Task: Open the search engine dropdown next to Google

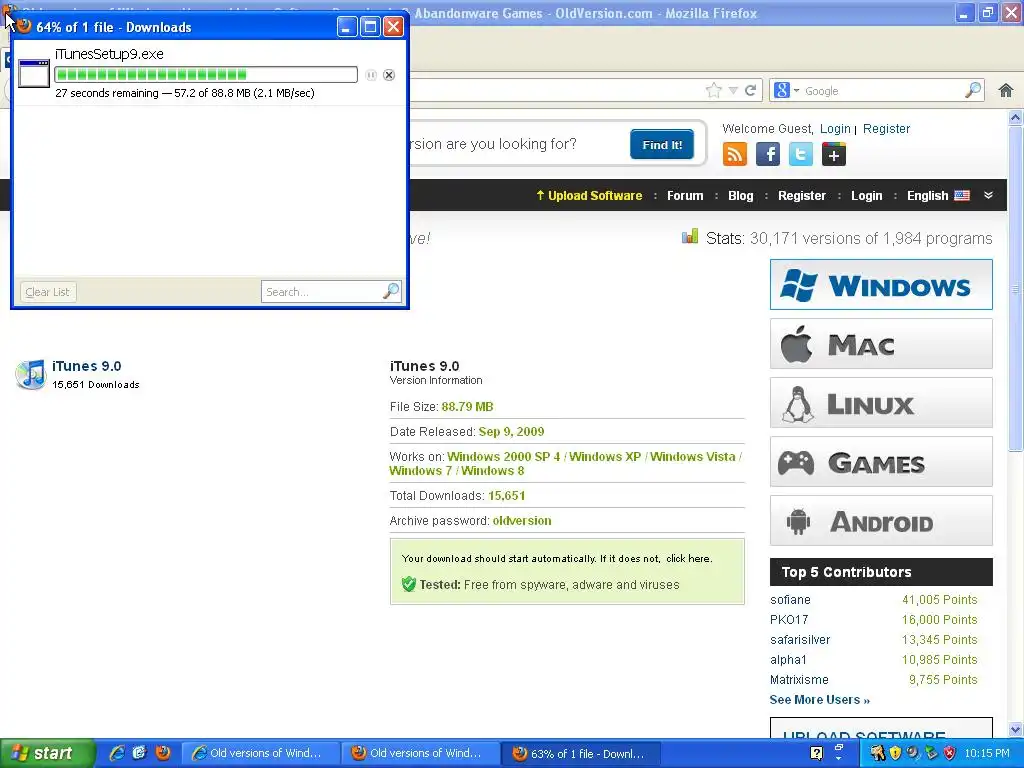Action: [797, 90]
